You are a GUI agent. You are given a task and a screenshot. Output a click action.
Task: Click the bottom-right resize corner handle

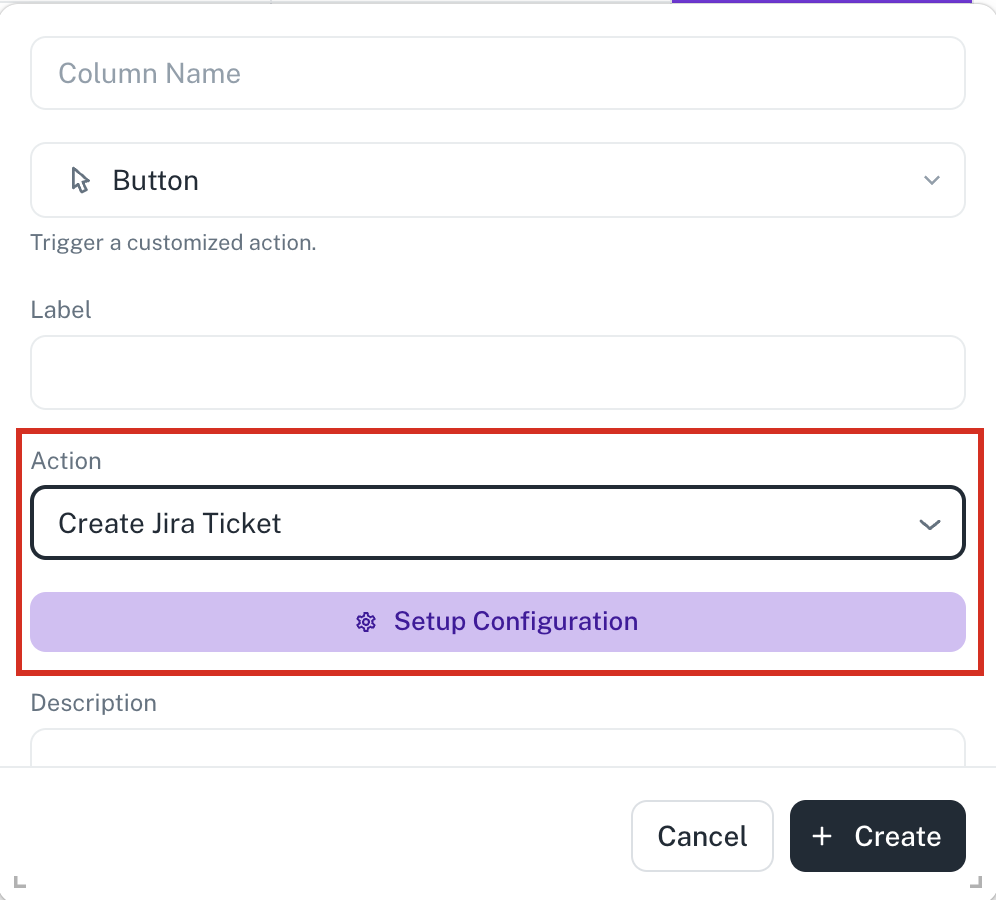coord(976,882)
